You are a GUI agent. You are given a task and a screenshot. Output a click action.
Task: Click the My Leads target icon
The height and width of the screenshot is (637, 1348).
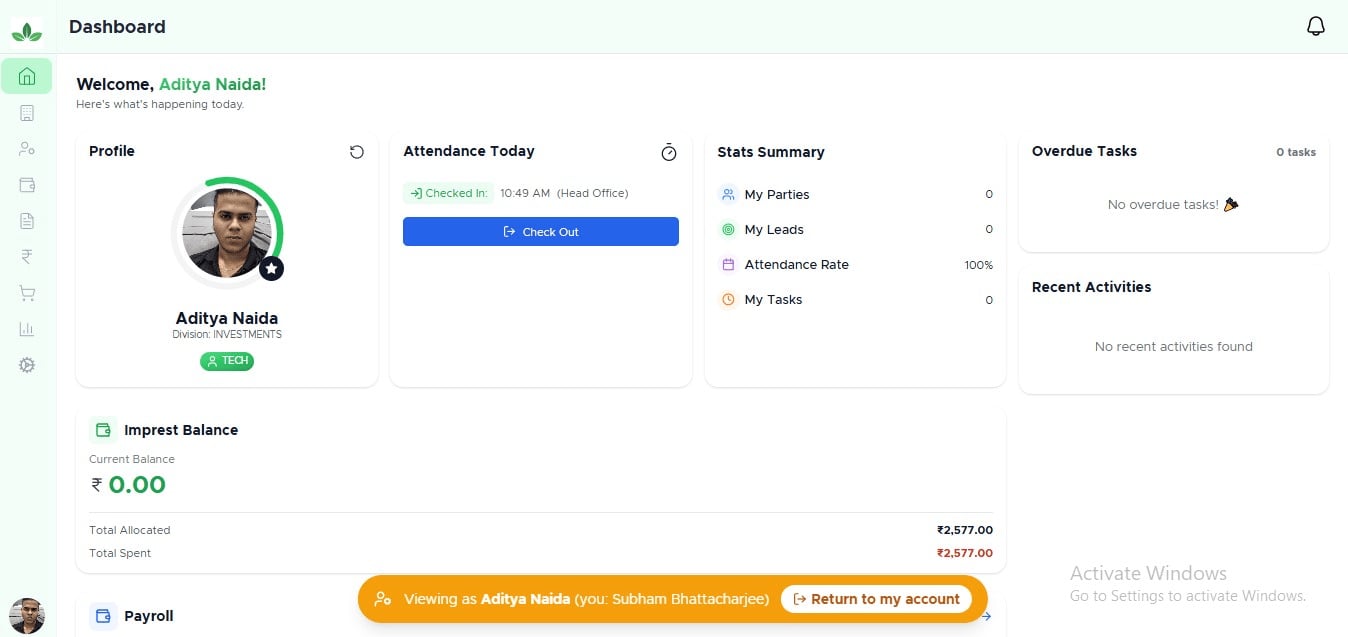[728, 229]
